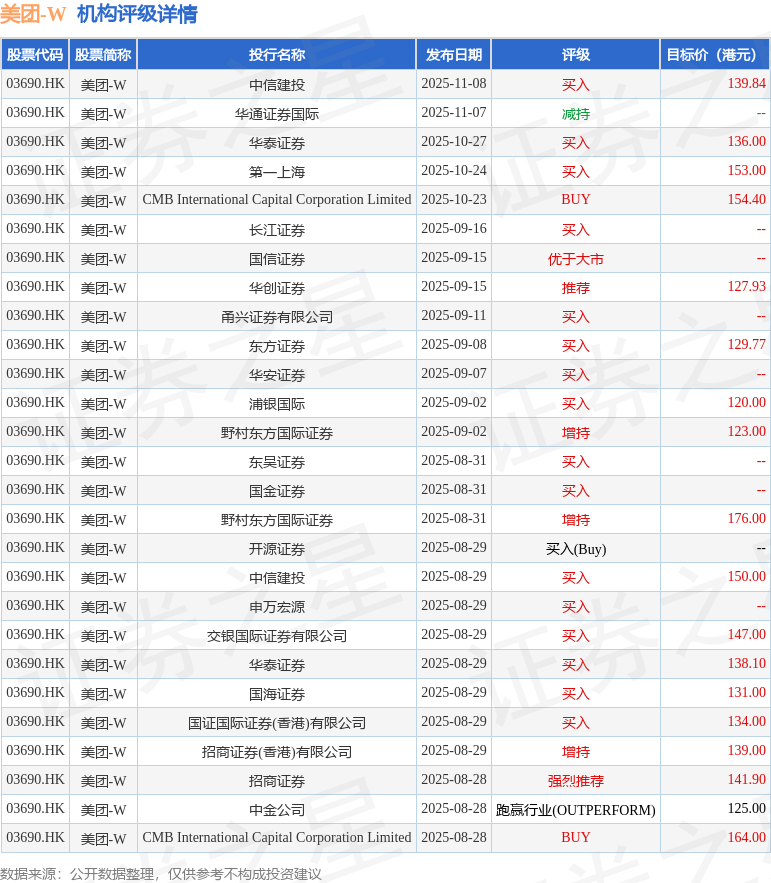Click the 数据来源 footer note
The height and width of the screenshot is (883, 771).
coord(161,874)
